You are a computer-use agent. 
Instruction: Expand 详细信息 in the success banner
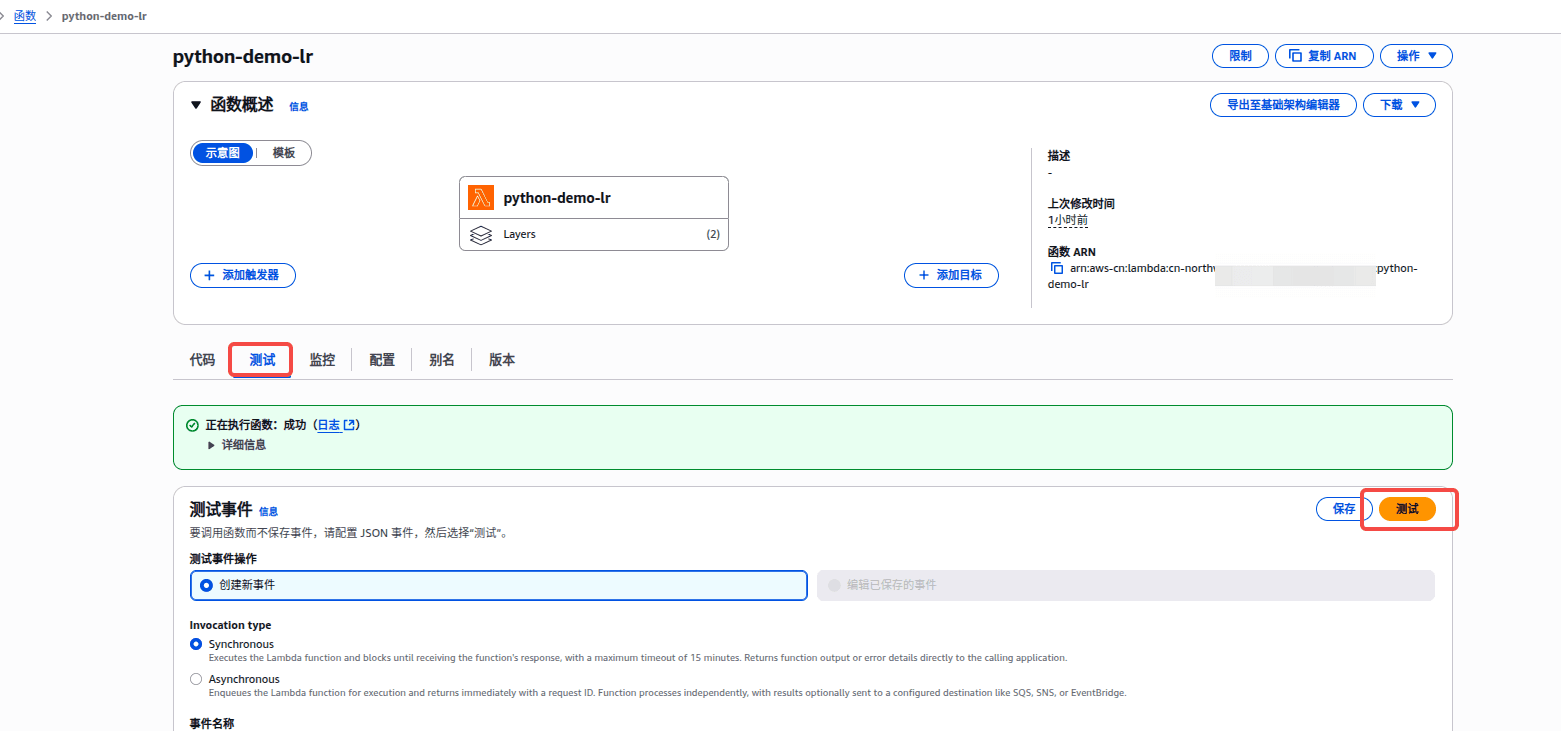pos(237,445)
